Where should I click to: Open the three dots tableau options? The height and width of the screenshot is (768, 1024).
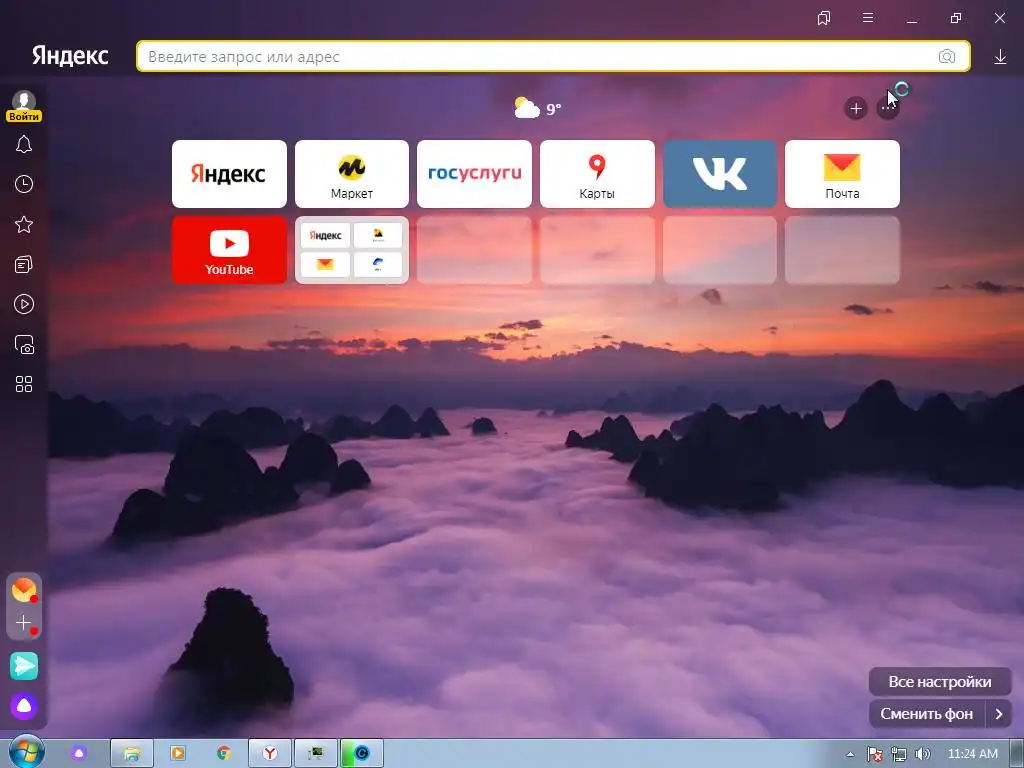(x=888, y=108)
